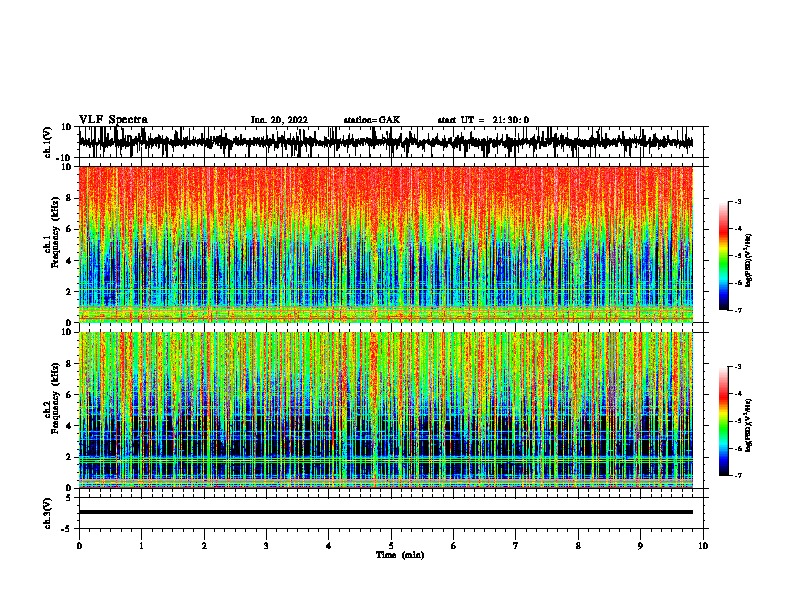792x612 pixels.
Task: Click the date label "Jan. 20, 2022"
Action: (x=279, y=120)
